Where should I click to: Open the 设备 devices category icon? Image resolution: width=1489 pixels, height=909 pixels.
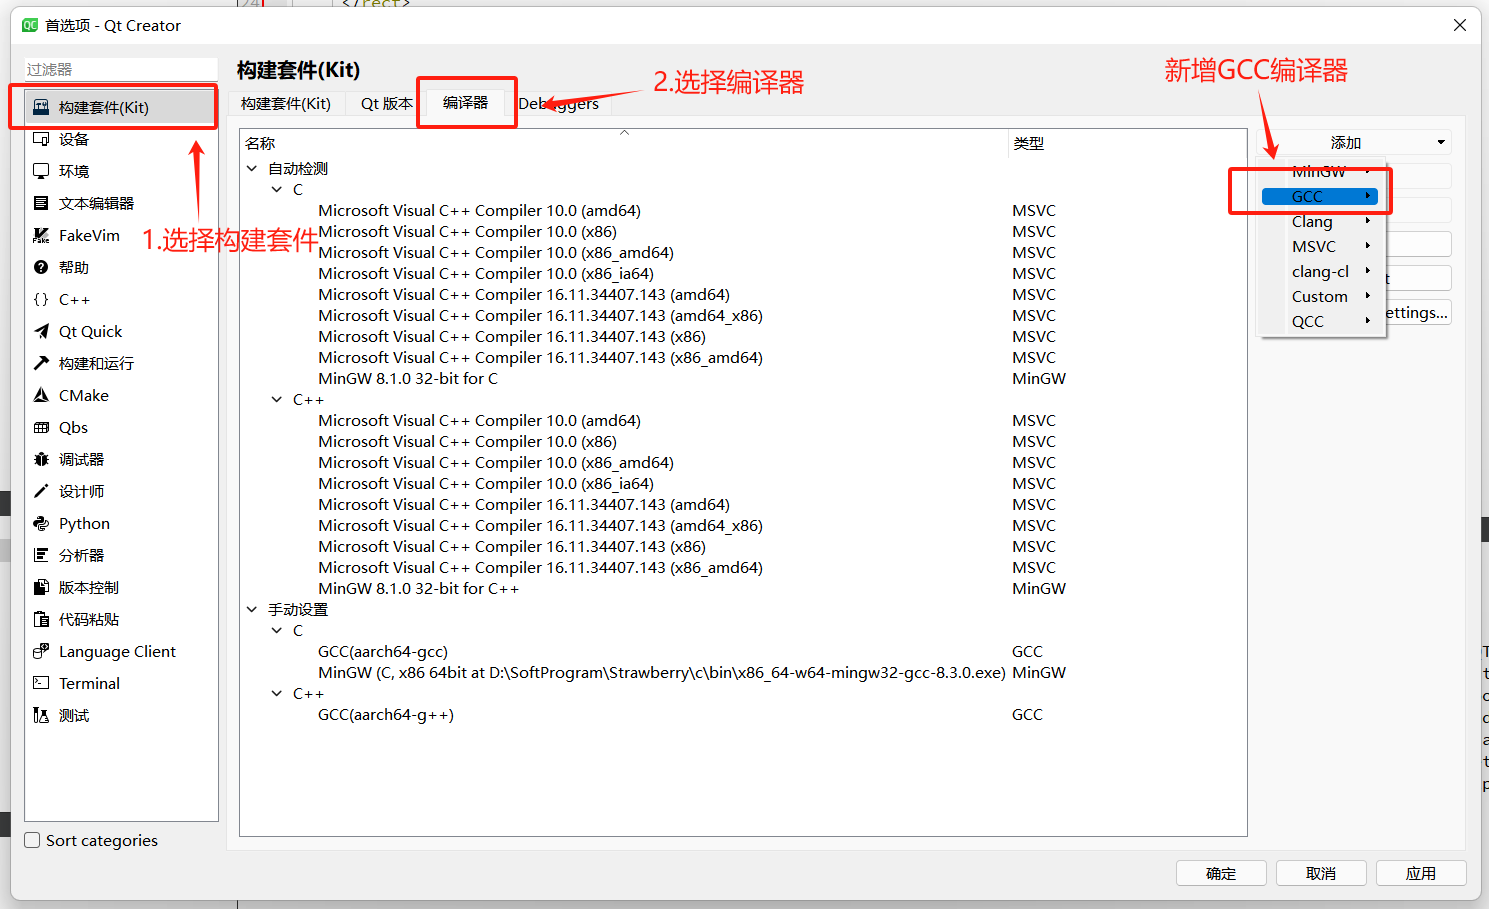coord(41,139)
